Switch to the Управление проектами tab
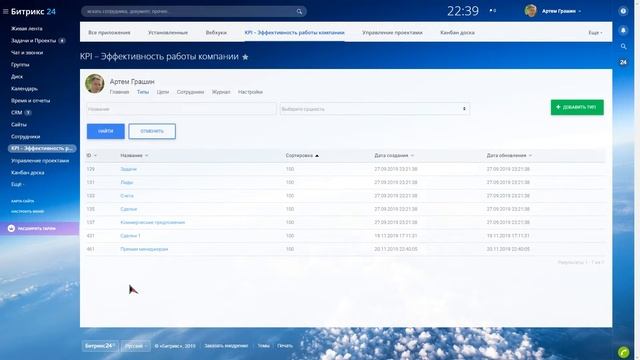The height and width of the screenshot is (360, 640). (392, 33)
